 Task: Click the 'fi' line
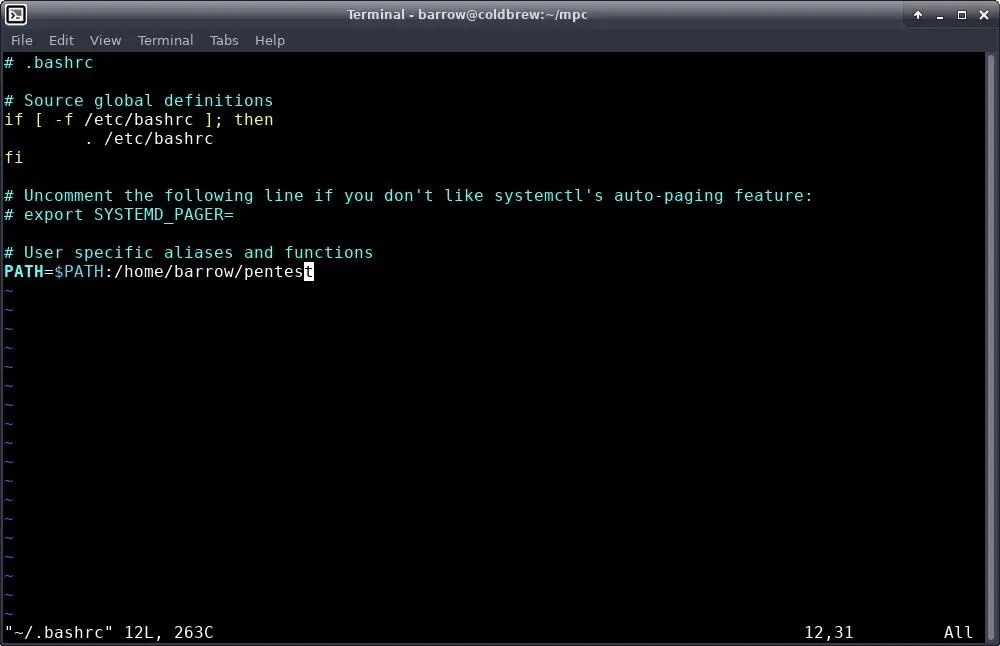pyautogui.click(x=13, y=158)
